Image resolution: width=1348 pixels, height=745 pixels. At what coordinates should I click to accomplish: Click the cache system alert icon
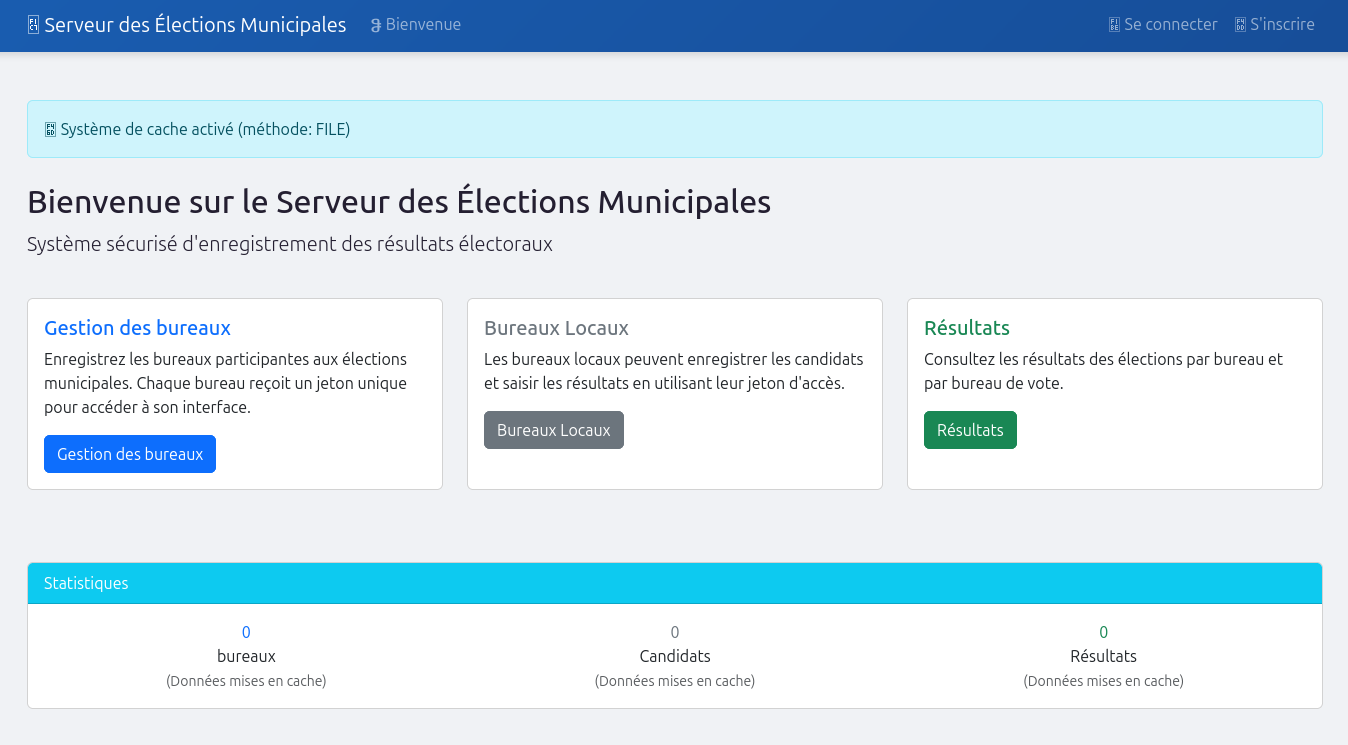pos(50,129)
